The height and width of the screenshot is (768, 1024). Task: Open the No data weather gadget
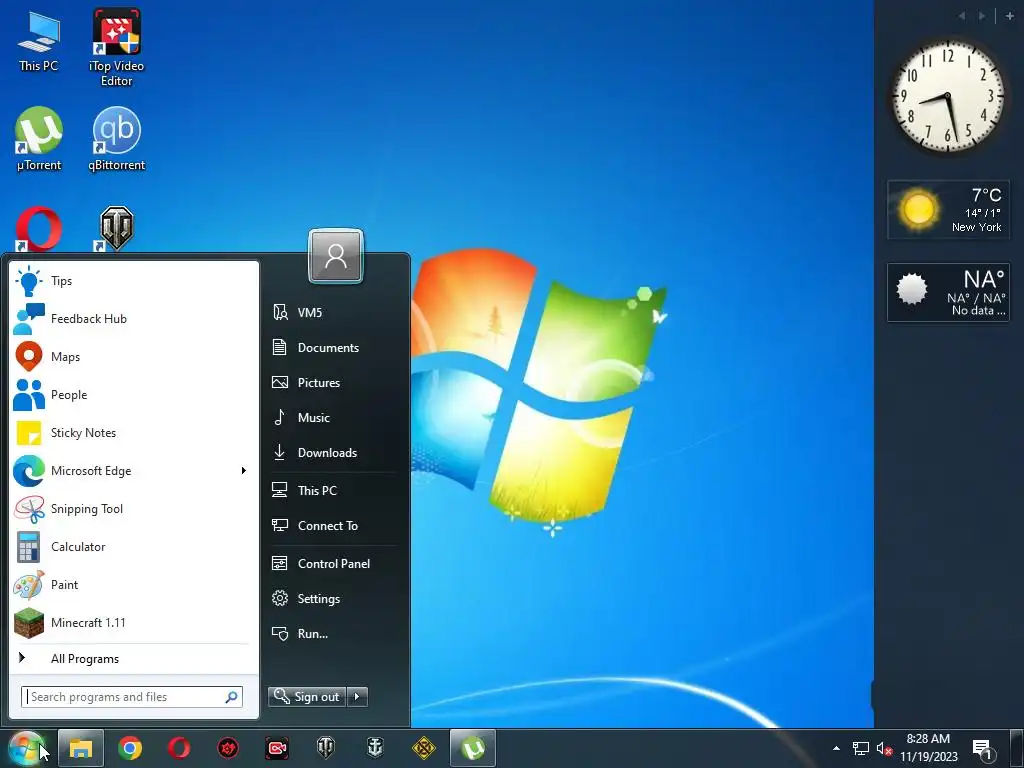[948, 293]
